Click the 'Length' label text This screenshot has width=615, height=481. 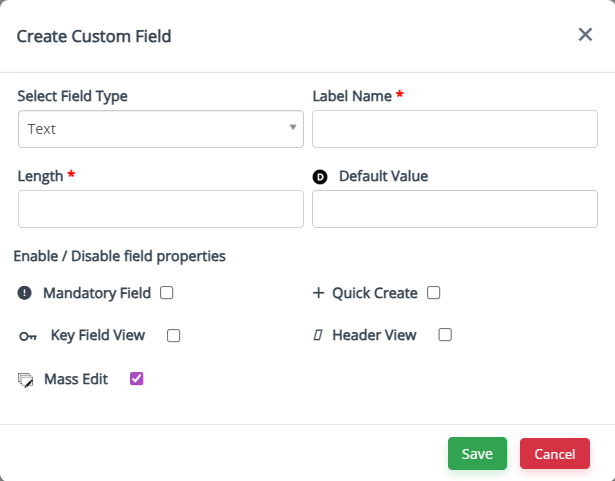coord(40,177)
